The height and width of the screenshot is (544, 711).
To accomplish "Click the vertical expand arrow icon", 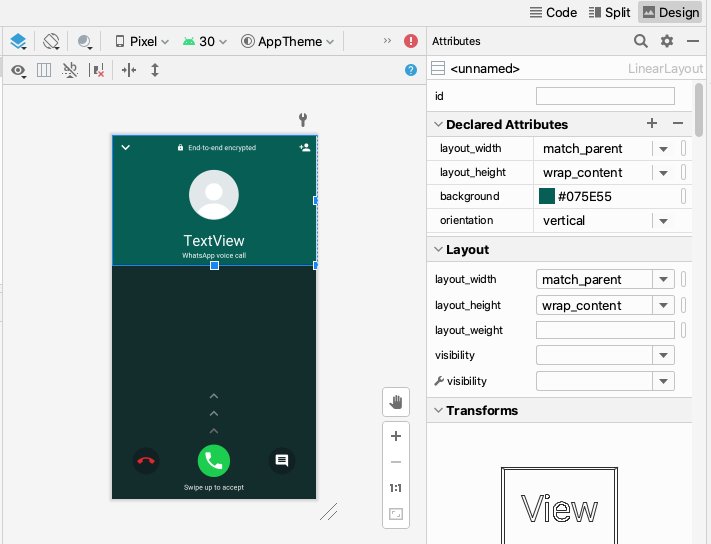I will click(x=155, y=70).
